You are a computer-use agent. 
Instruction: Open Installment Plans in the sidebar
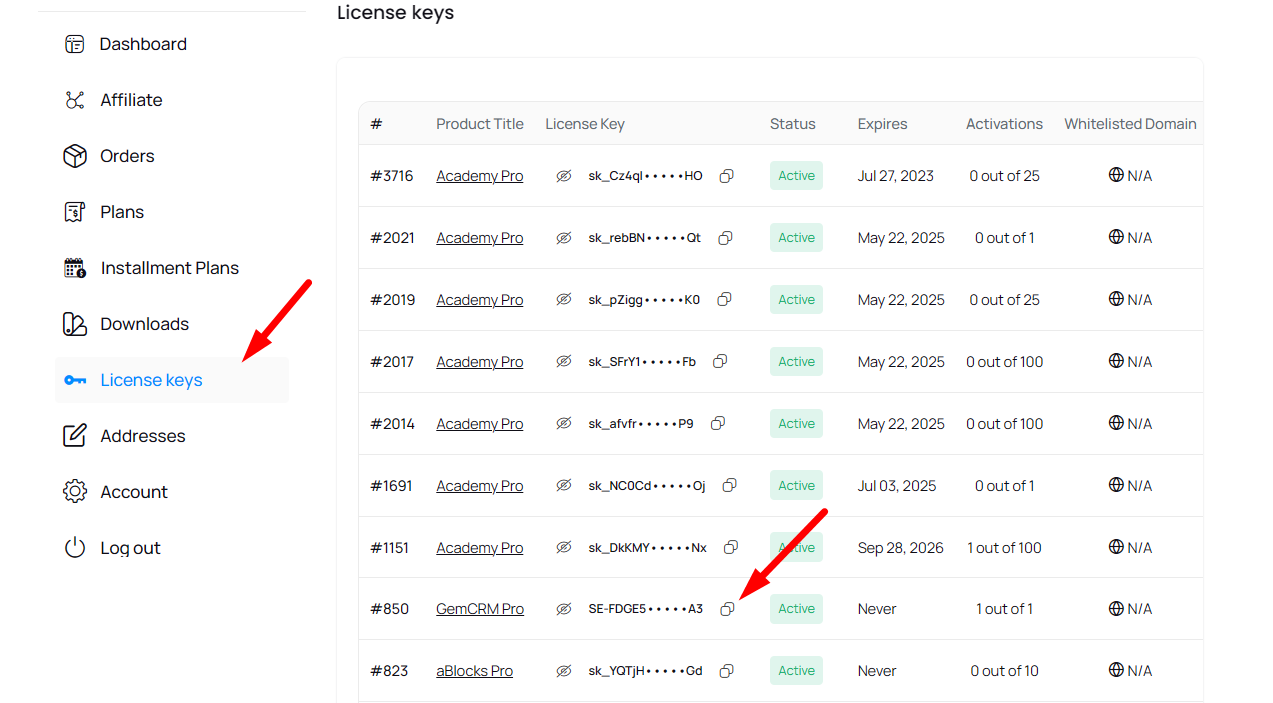(172, 268)
